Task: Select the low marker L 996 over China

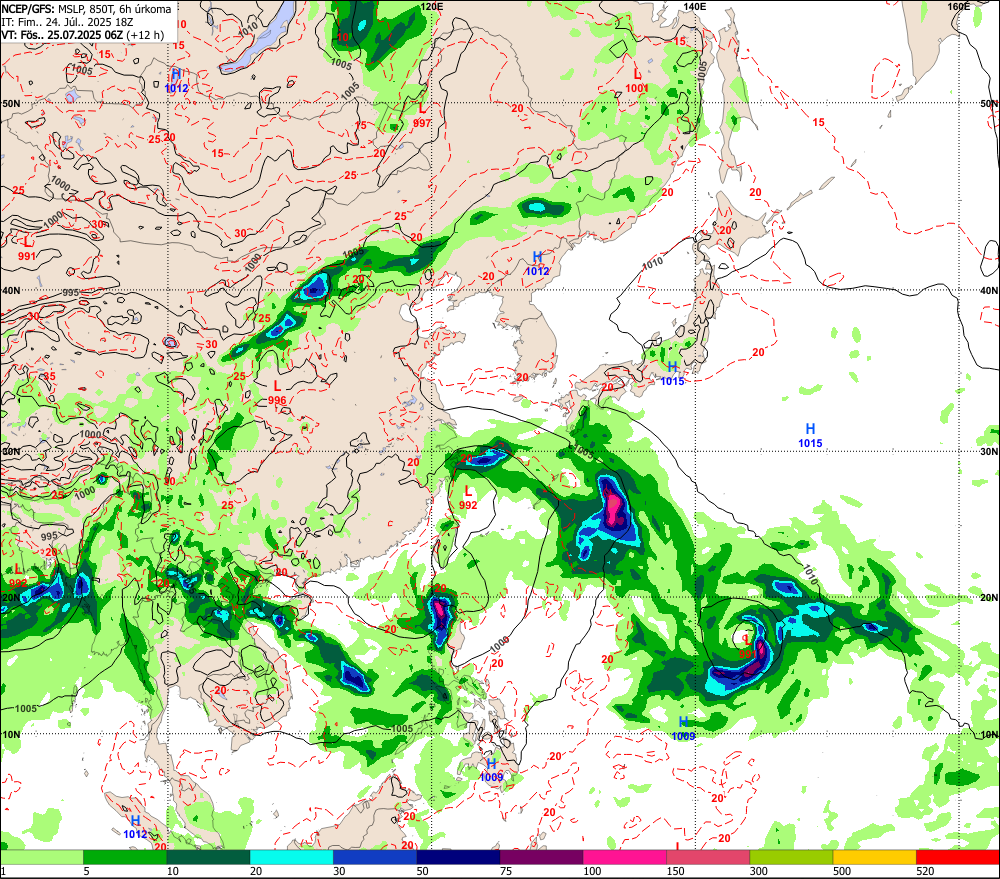Action: 277,394
